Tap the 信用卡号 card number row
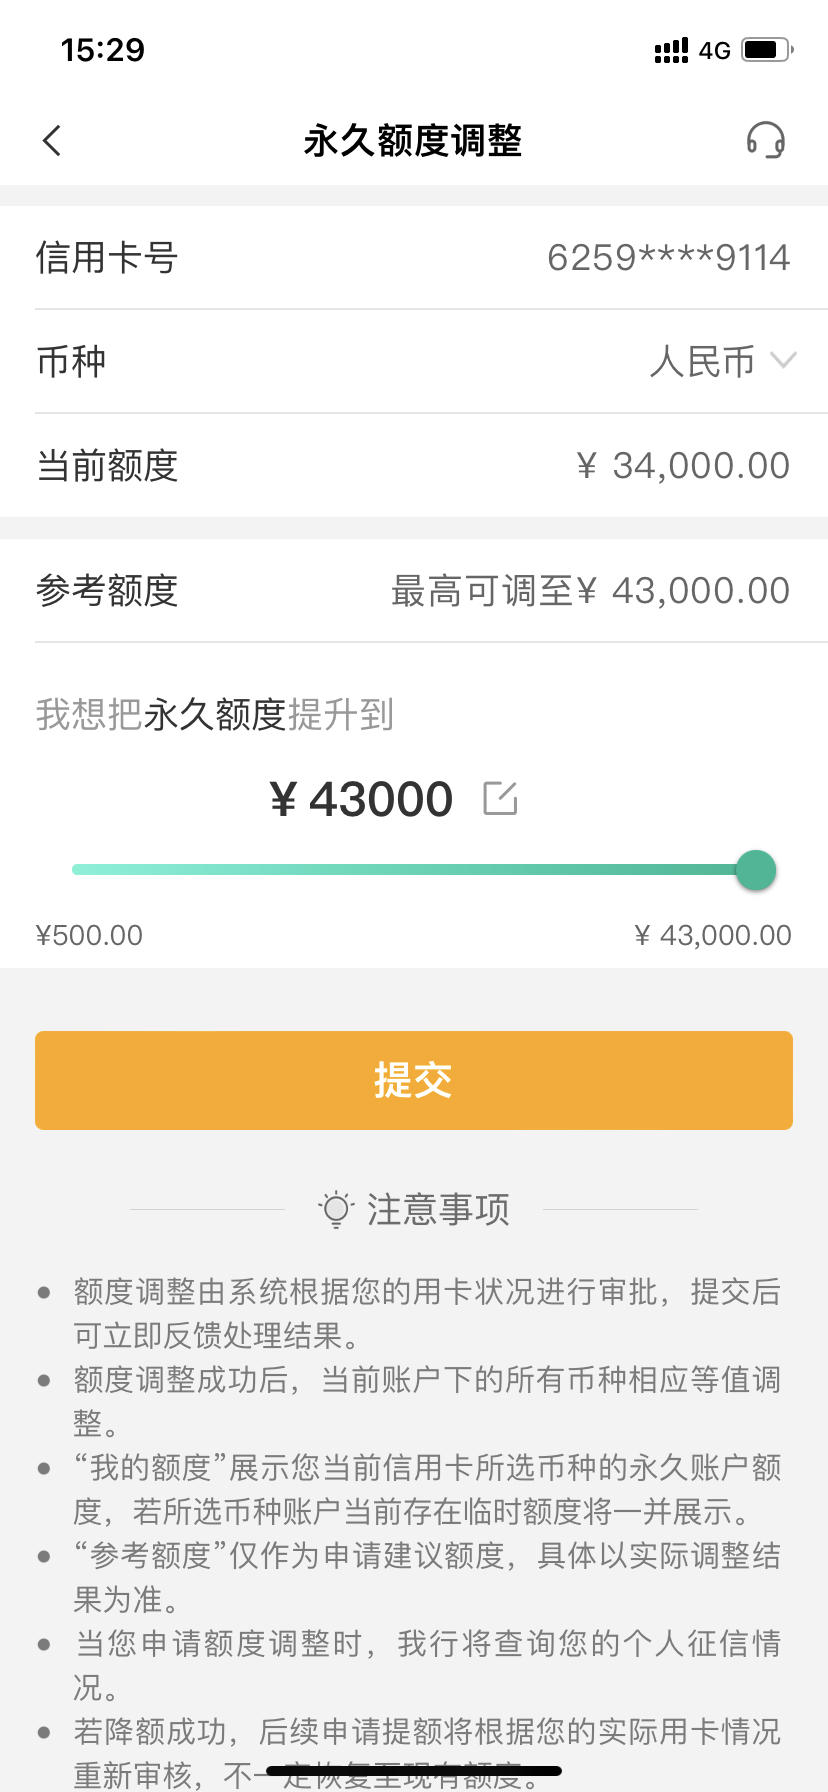The image size is (828, 1792). click(414, 257)
